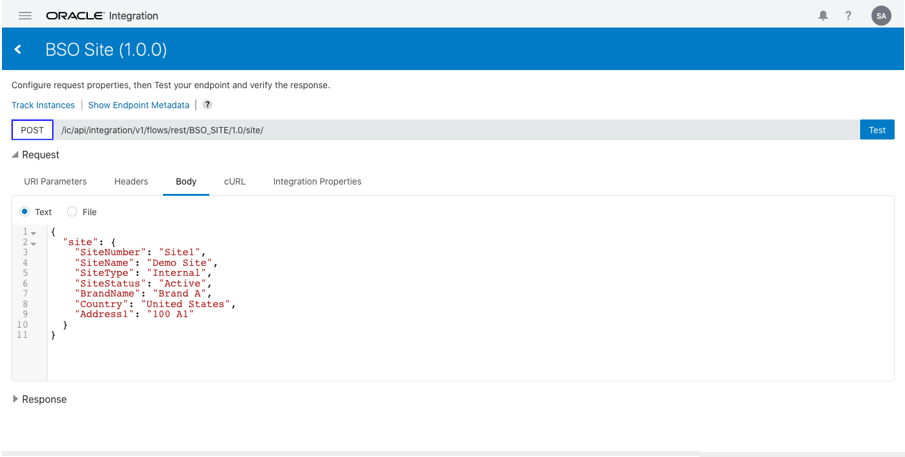
Task: Open the cURL tab
Action: tap(235, 181)
